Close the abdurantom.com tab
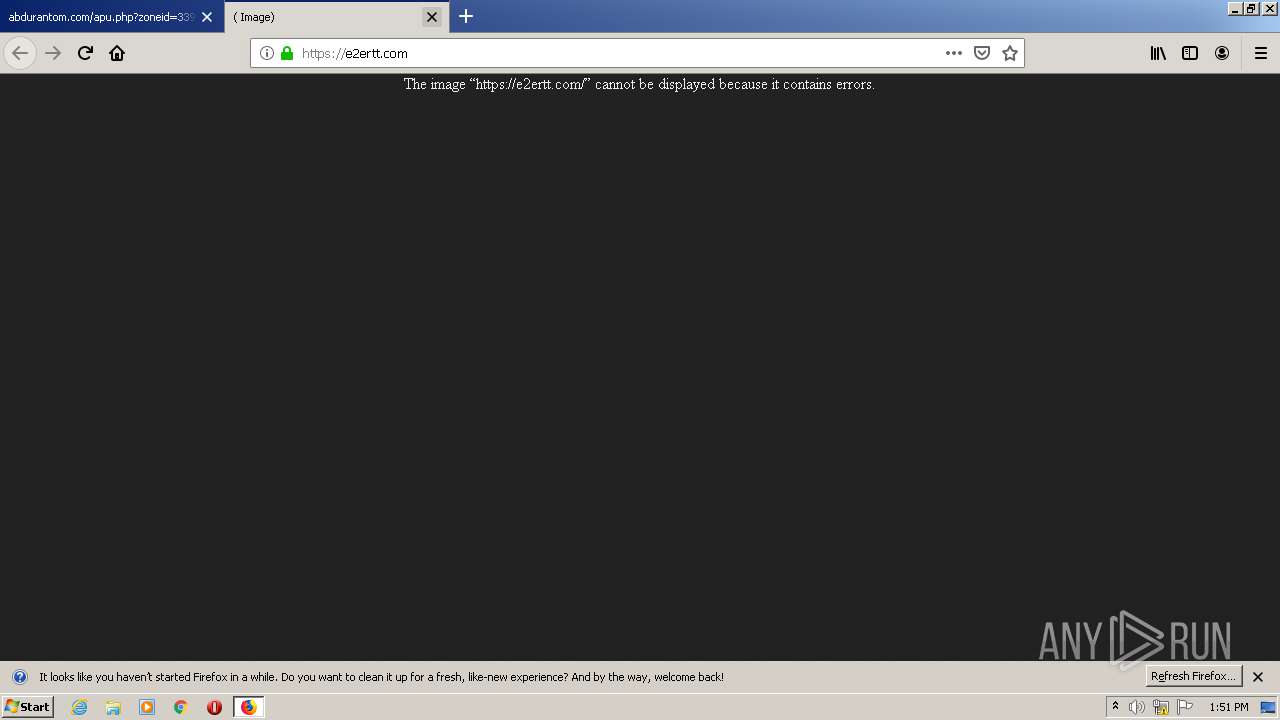 click(207, 17)
